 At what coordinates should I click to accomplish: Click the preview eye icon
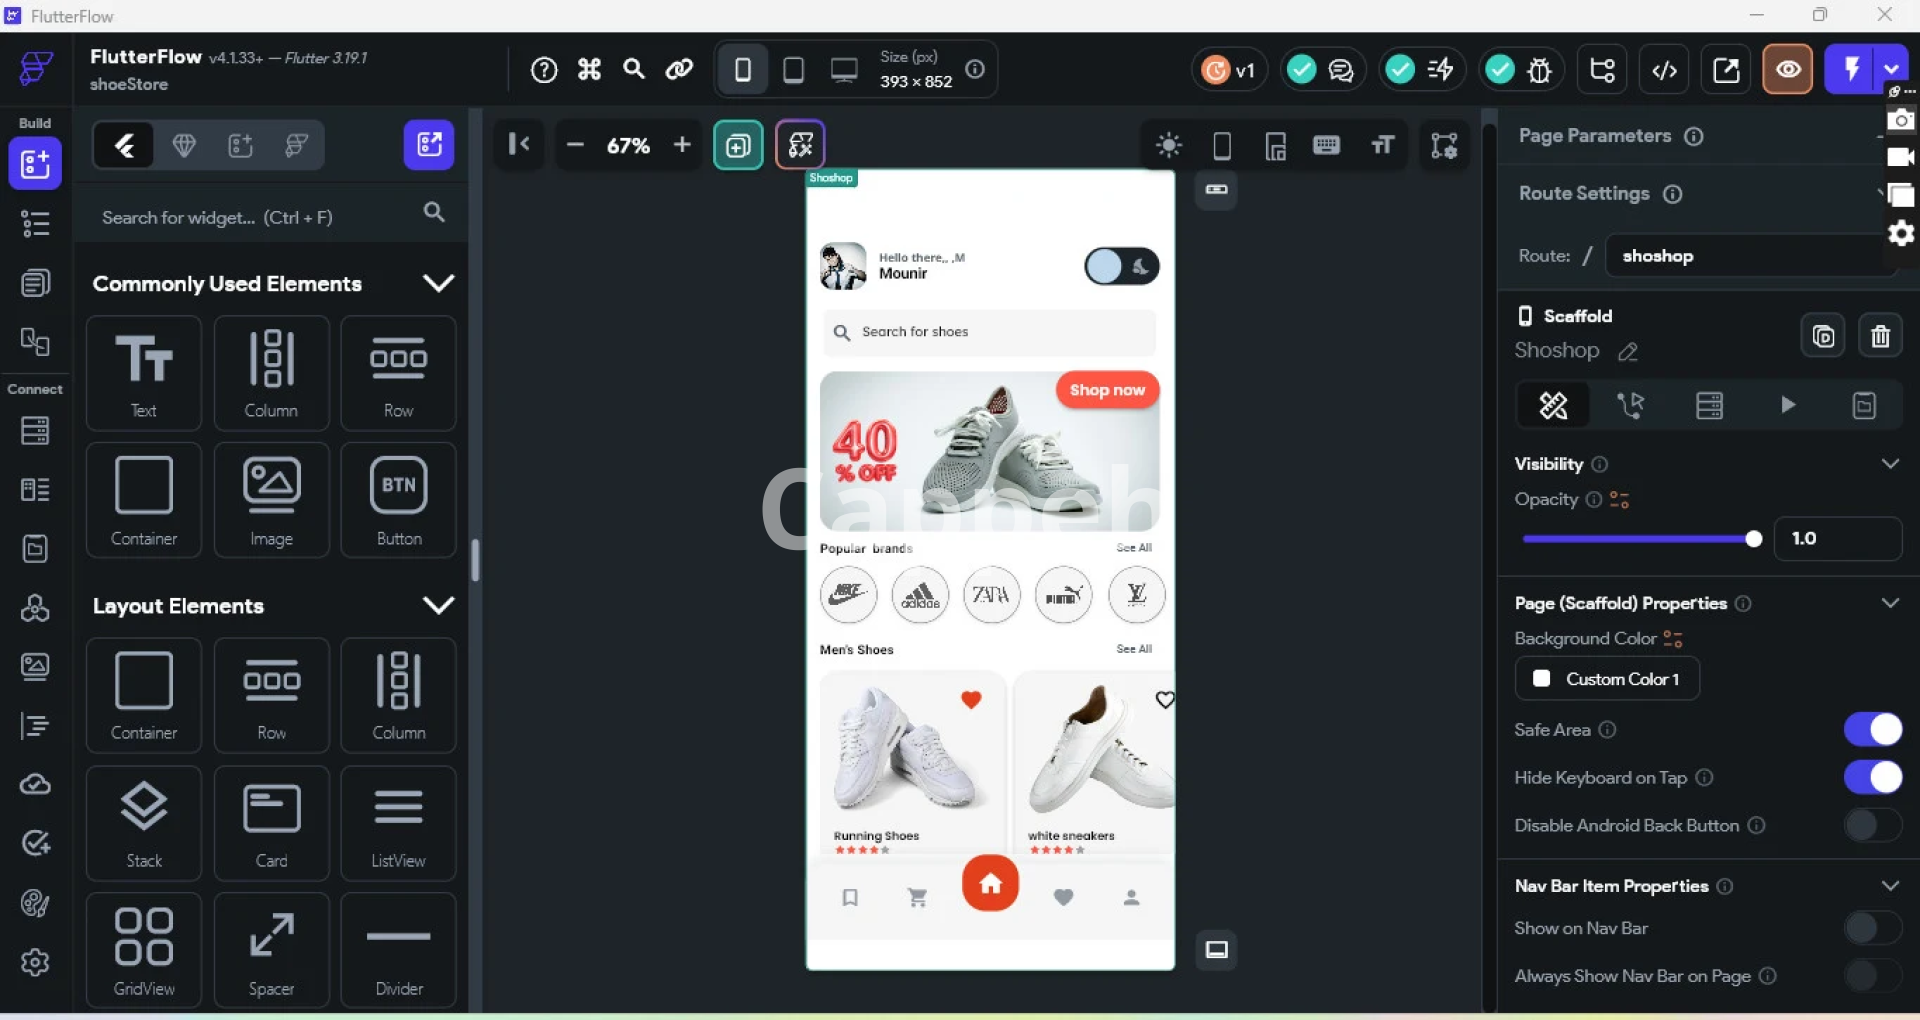1787,70
